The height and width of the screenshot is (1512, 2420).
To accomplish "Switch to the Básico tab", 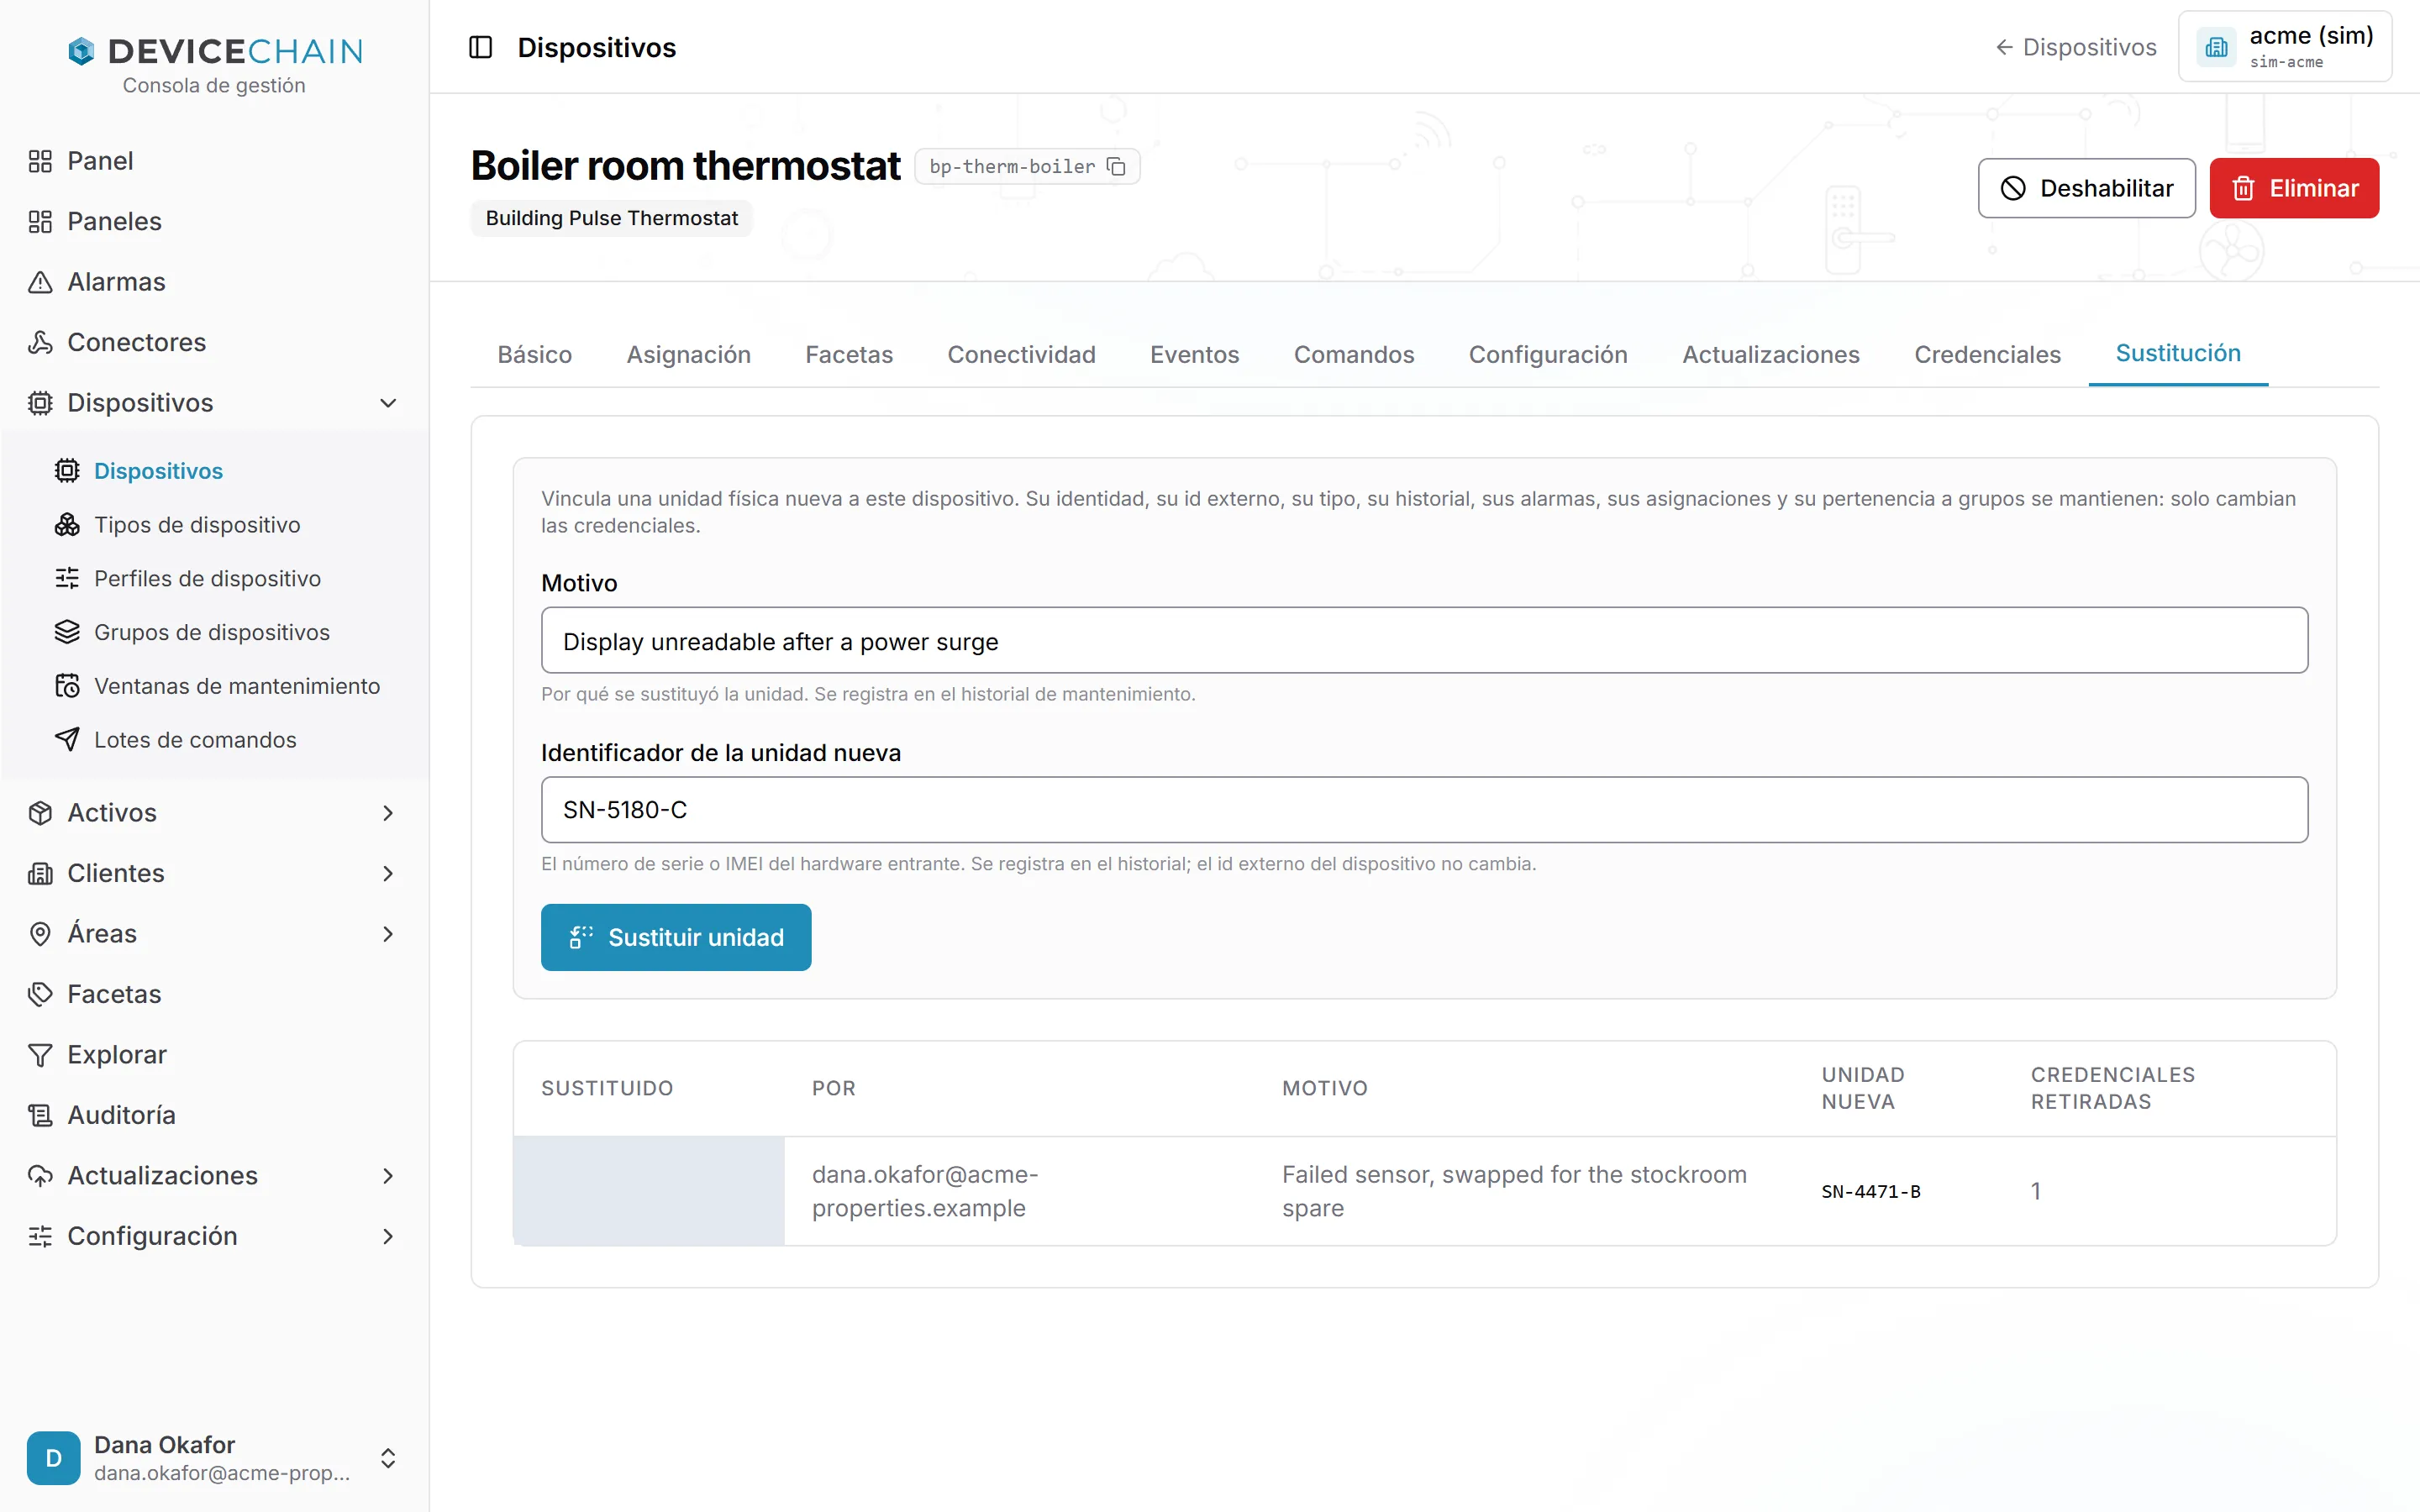I will (x=534, y=354).
